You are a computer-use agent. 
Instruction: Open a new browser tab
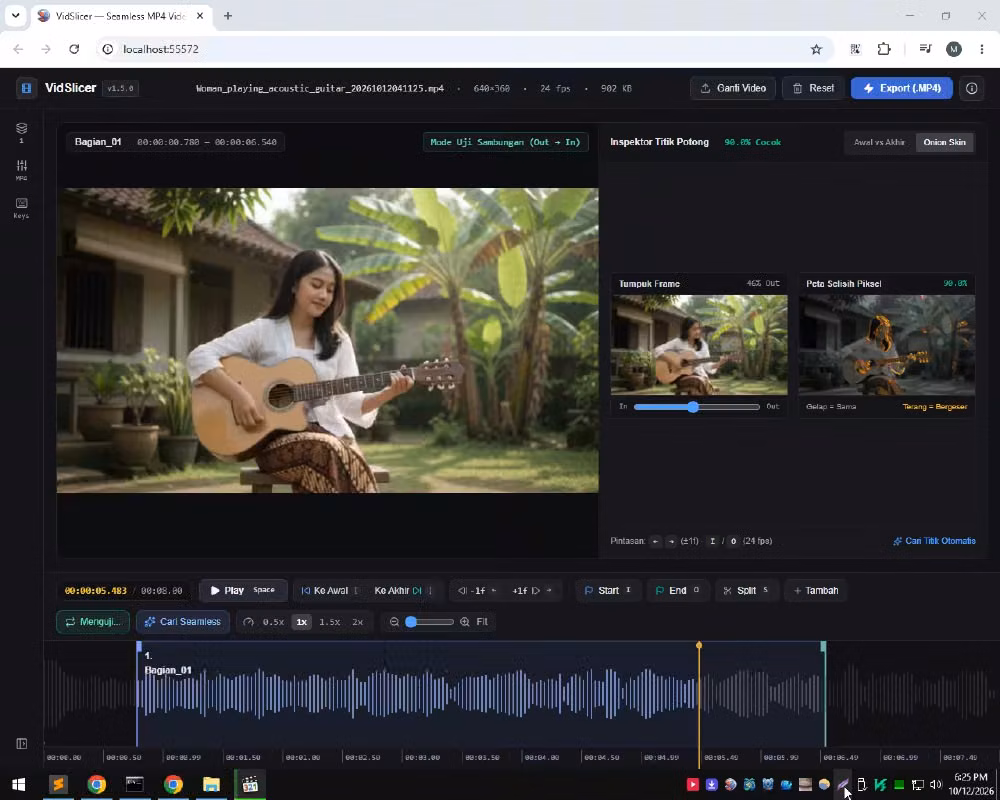click(x=228, y=16)
